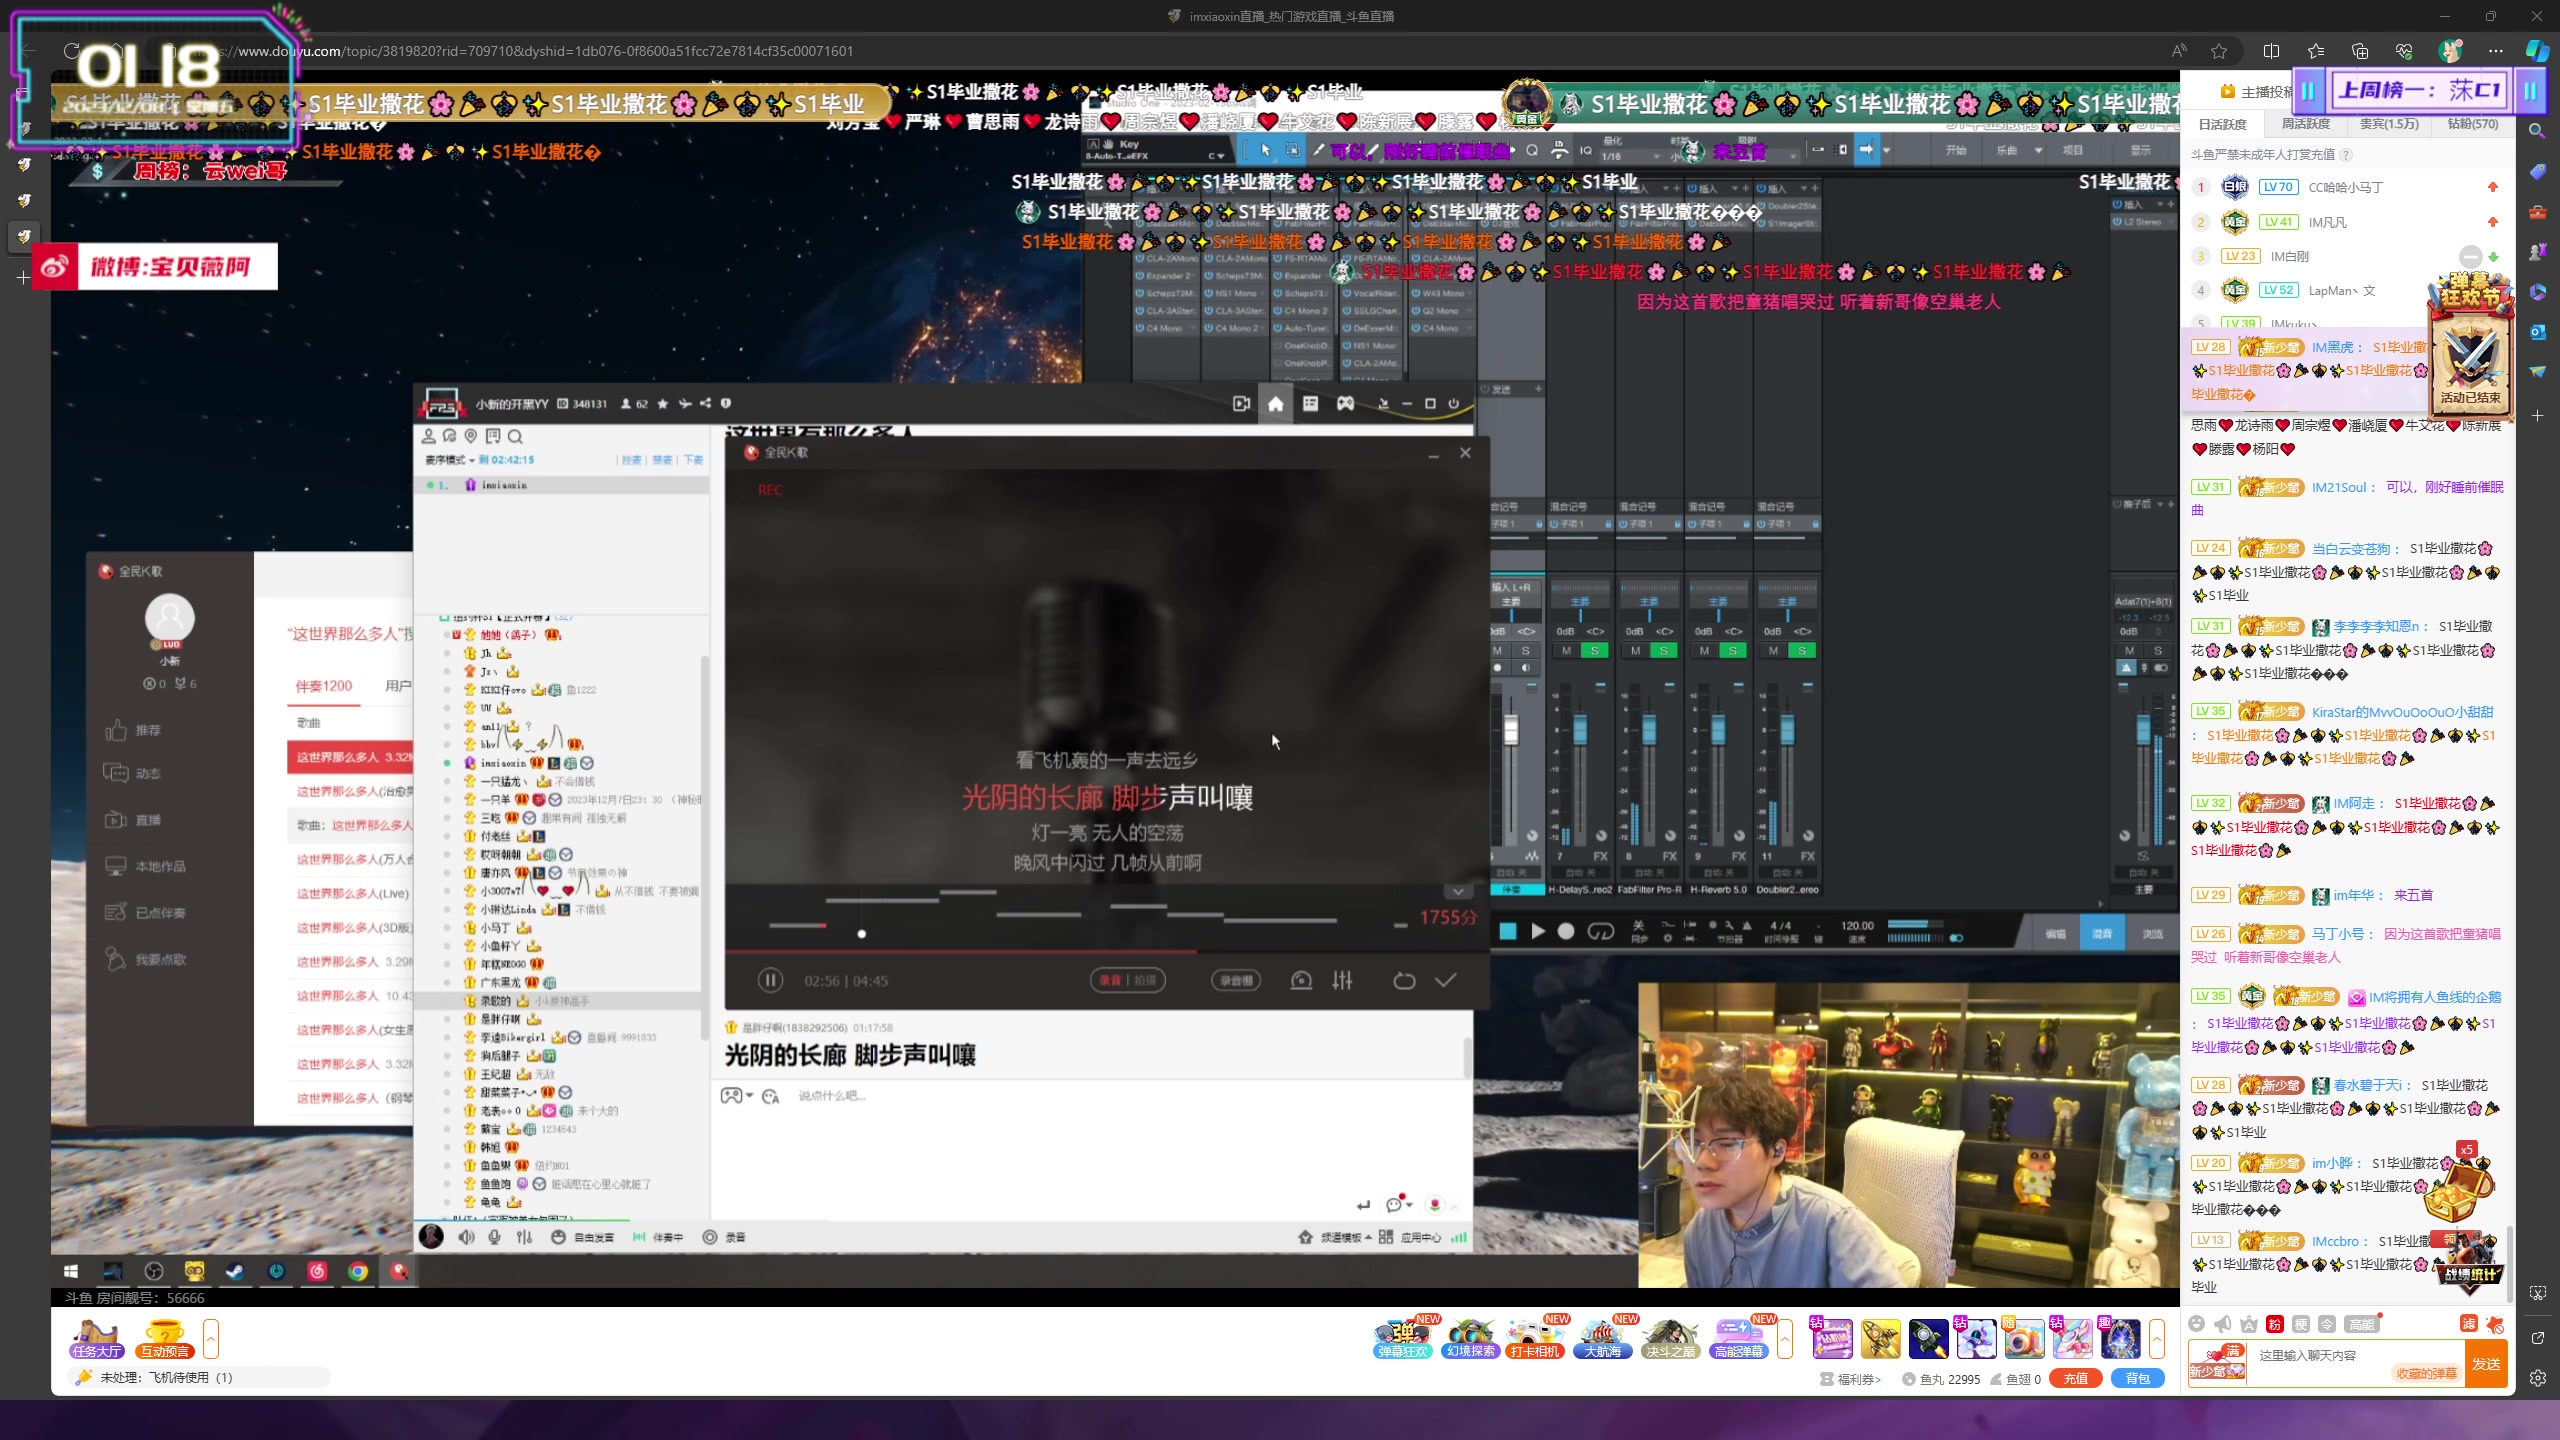Open Edge split screen icon

click(x=2271, y=51)
